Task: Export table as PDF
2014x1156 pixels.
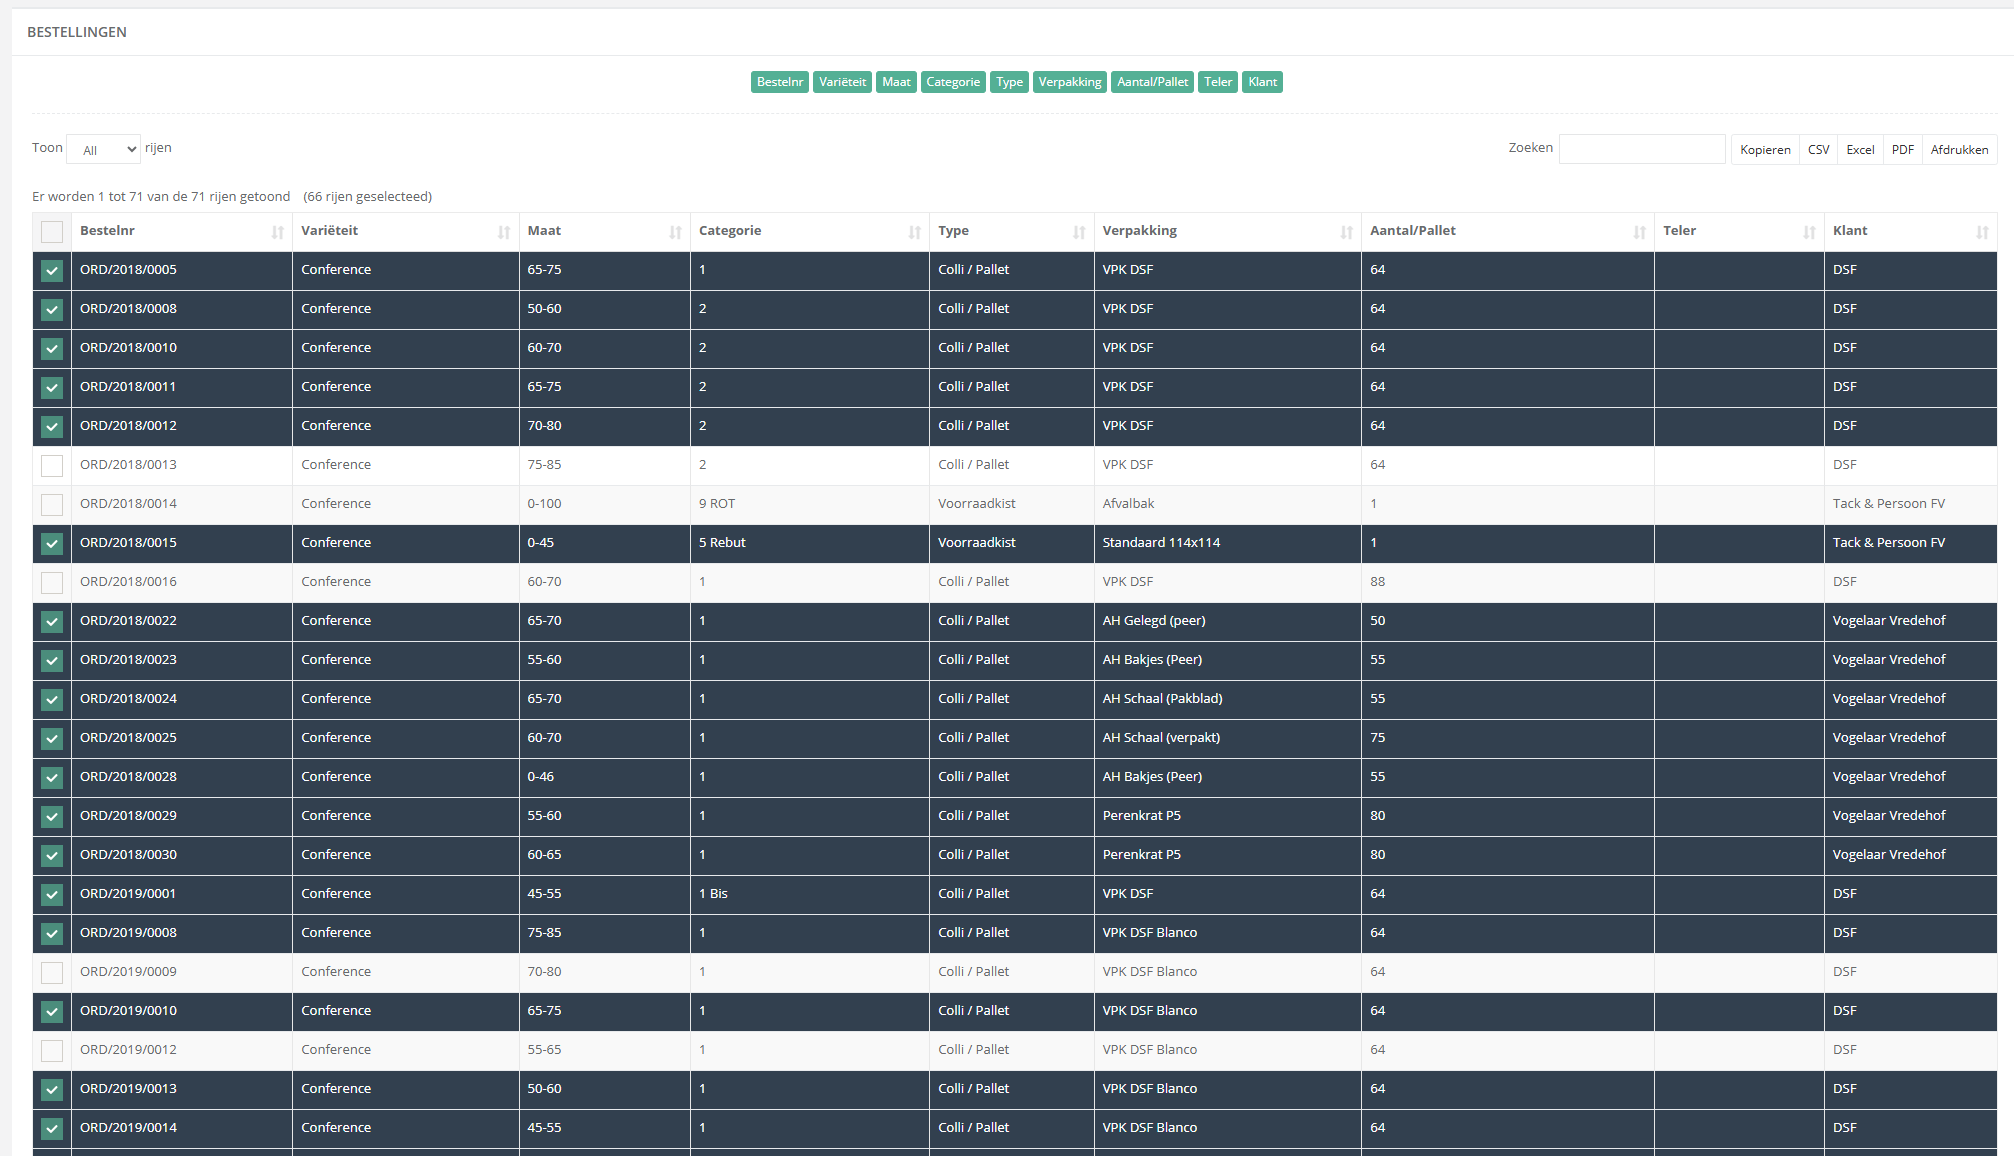Action: point(1902,149)
